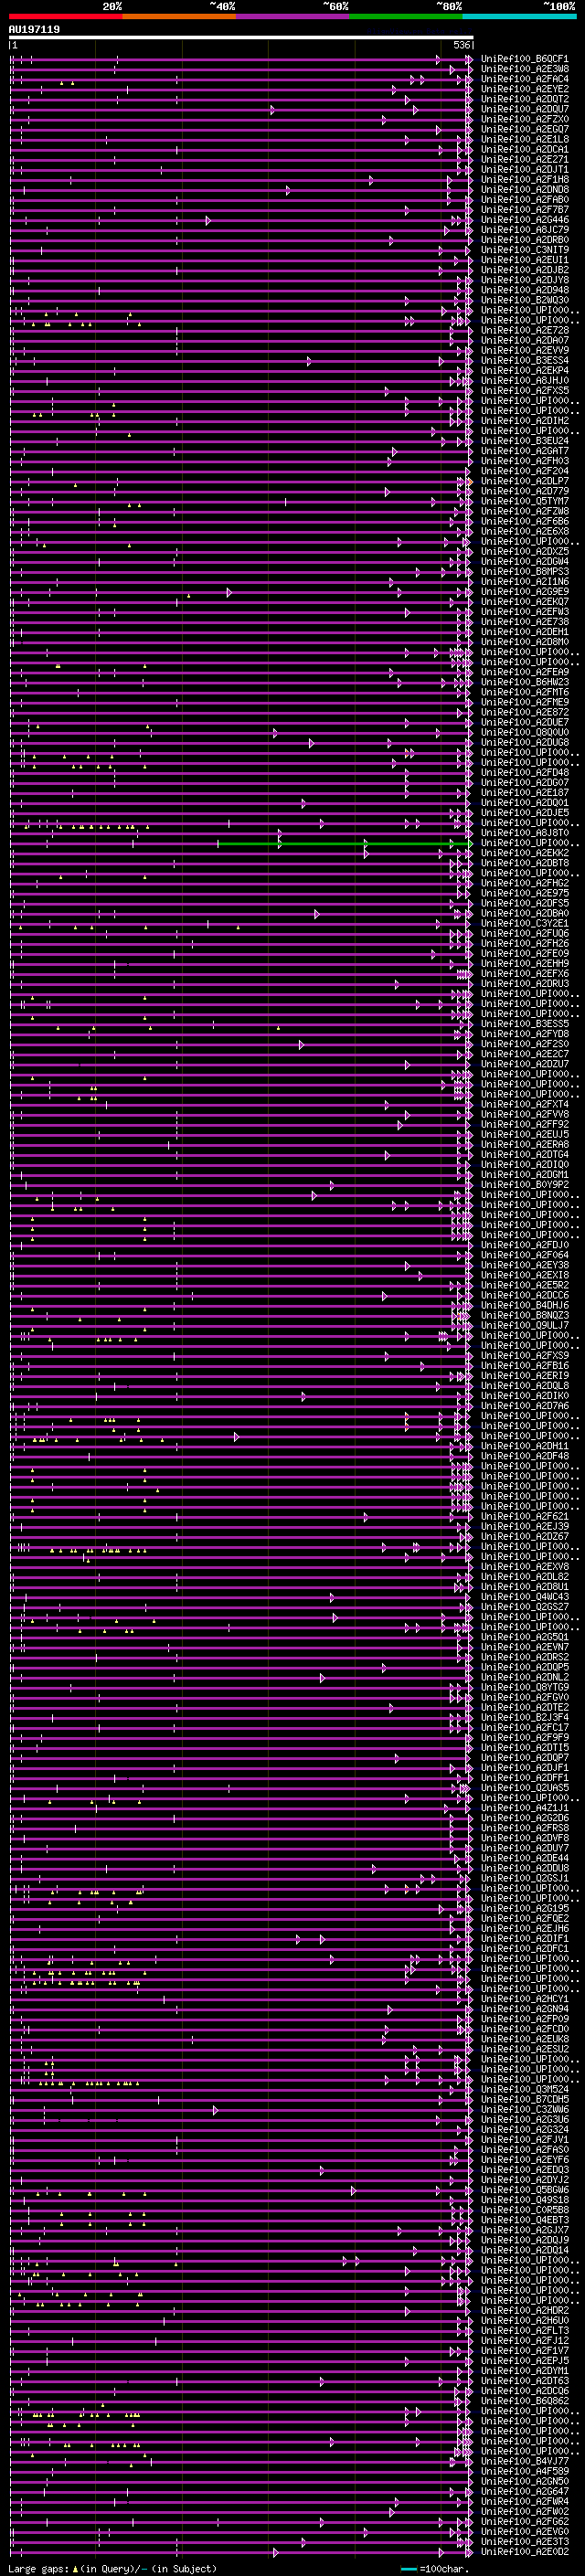Screen dimensions: 585x2576
Task: Click the purple ~60% identity legend segment
Action: pos(293,17)
